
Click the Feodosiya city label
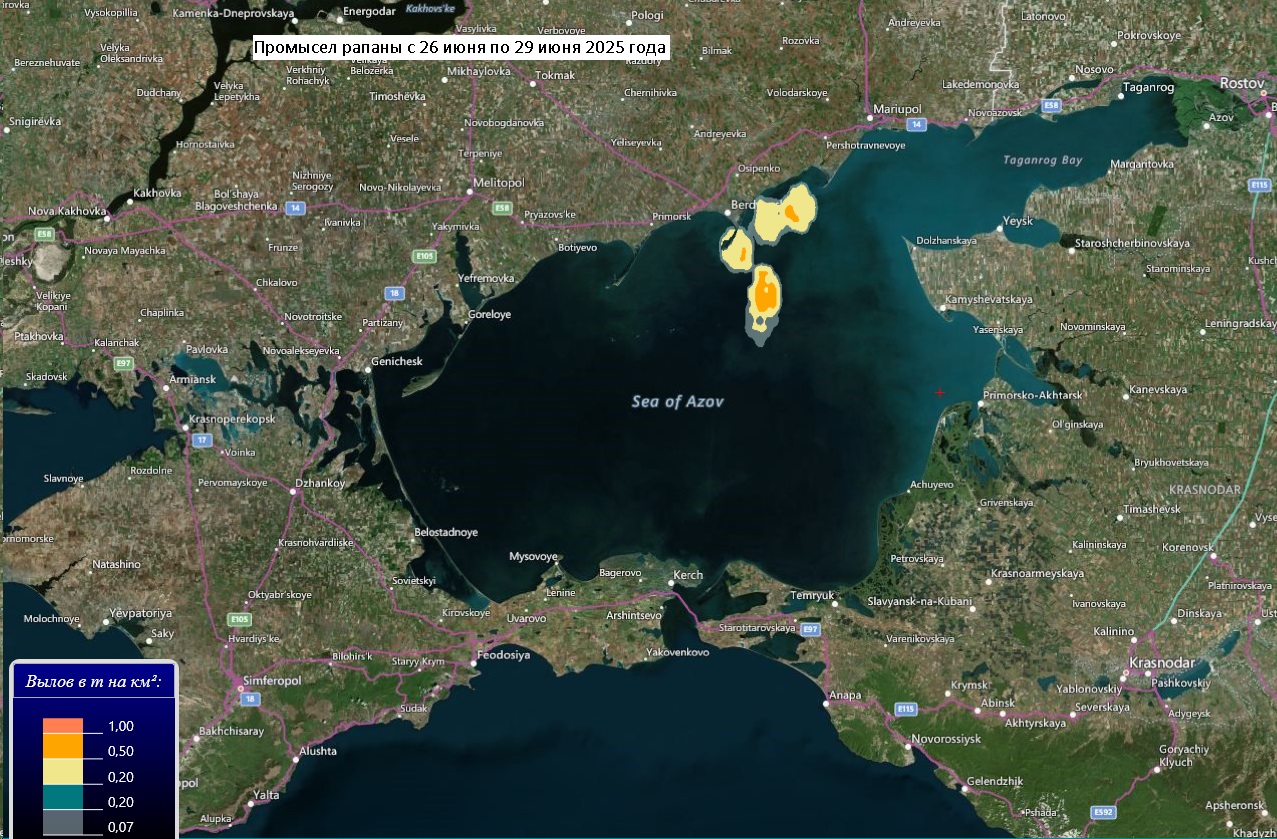(x=504, y=655)
